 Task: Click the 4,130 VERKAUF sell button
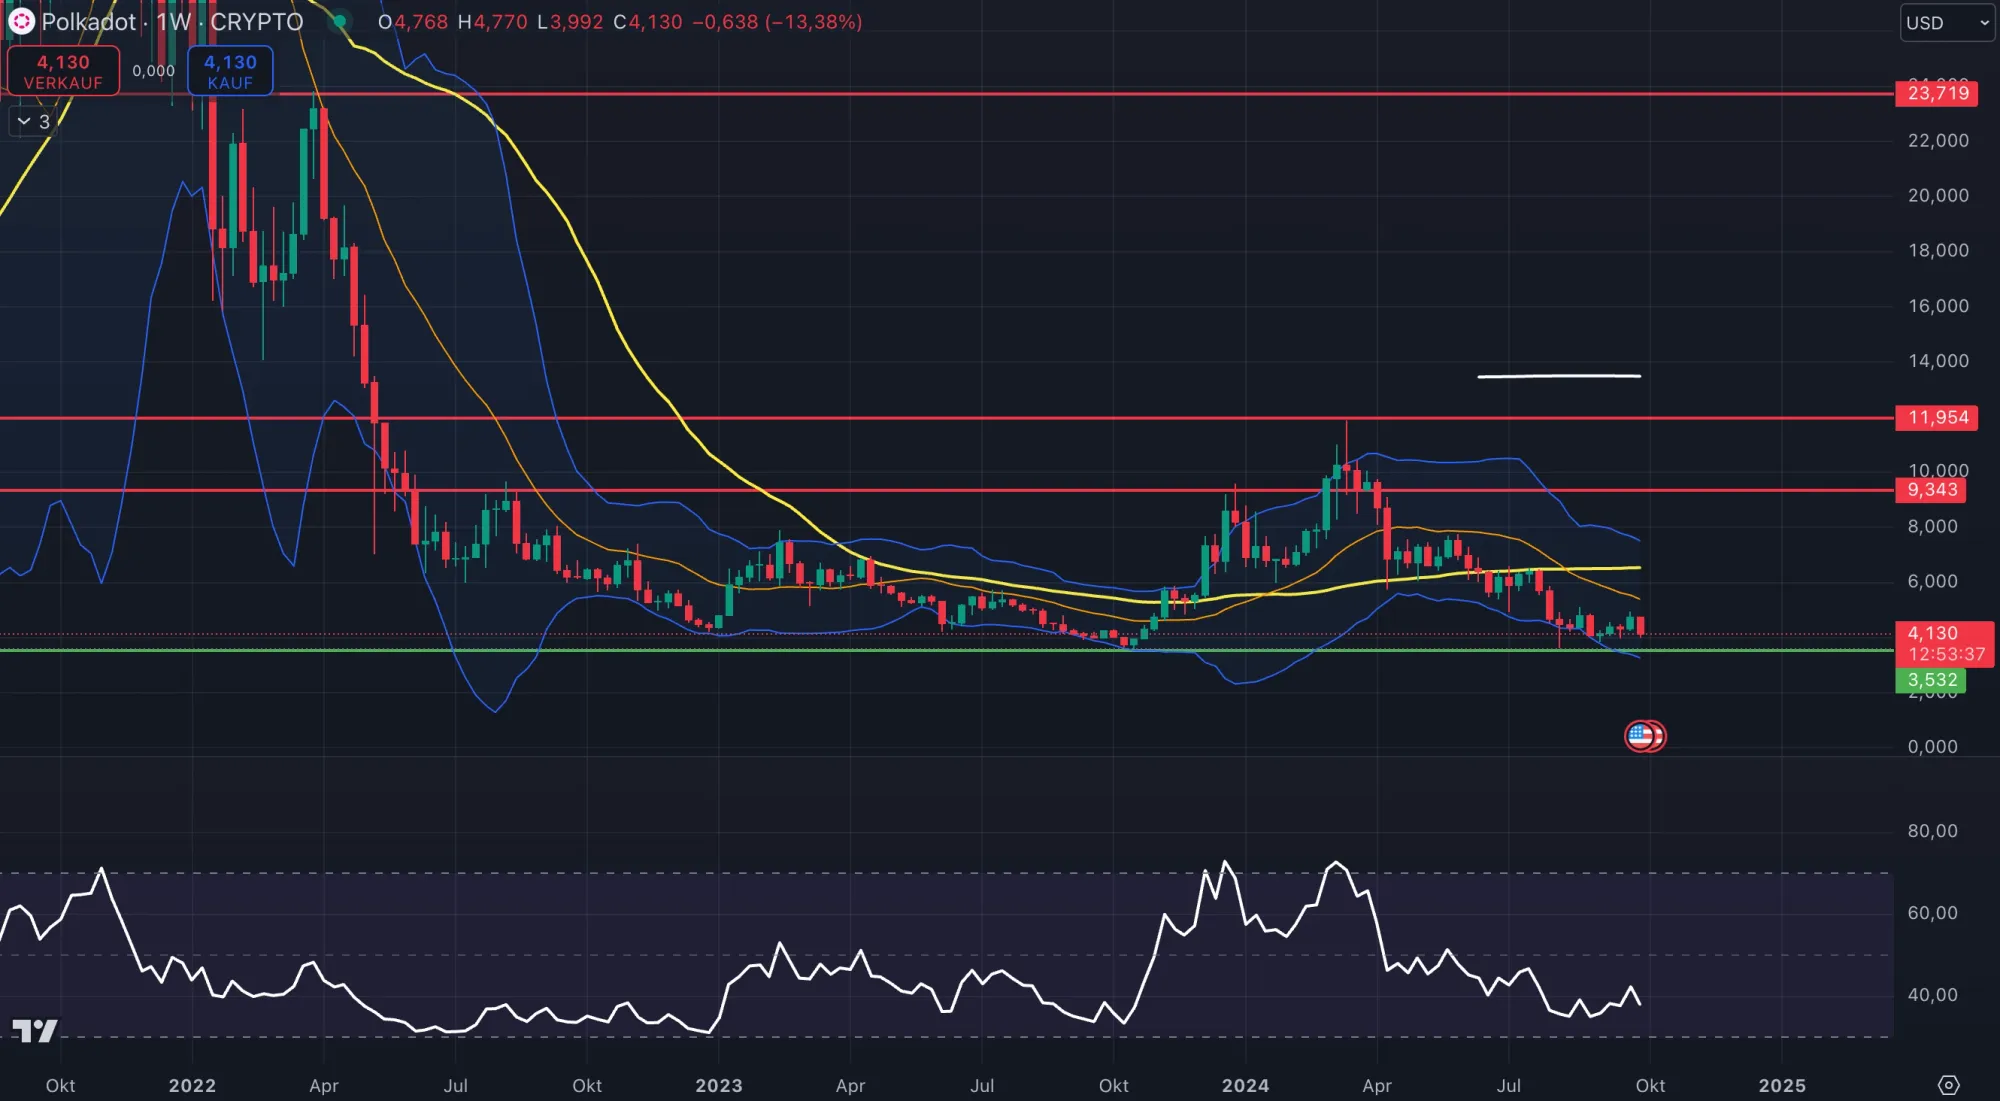click(63, 71)
